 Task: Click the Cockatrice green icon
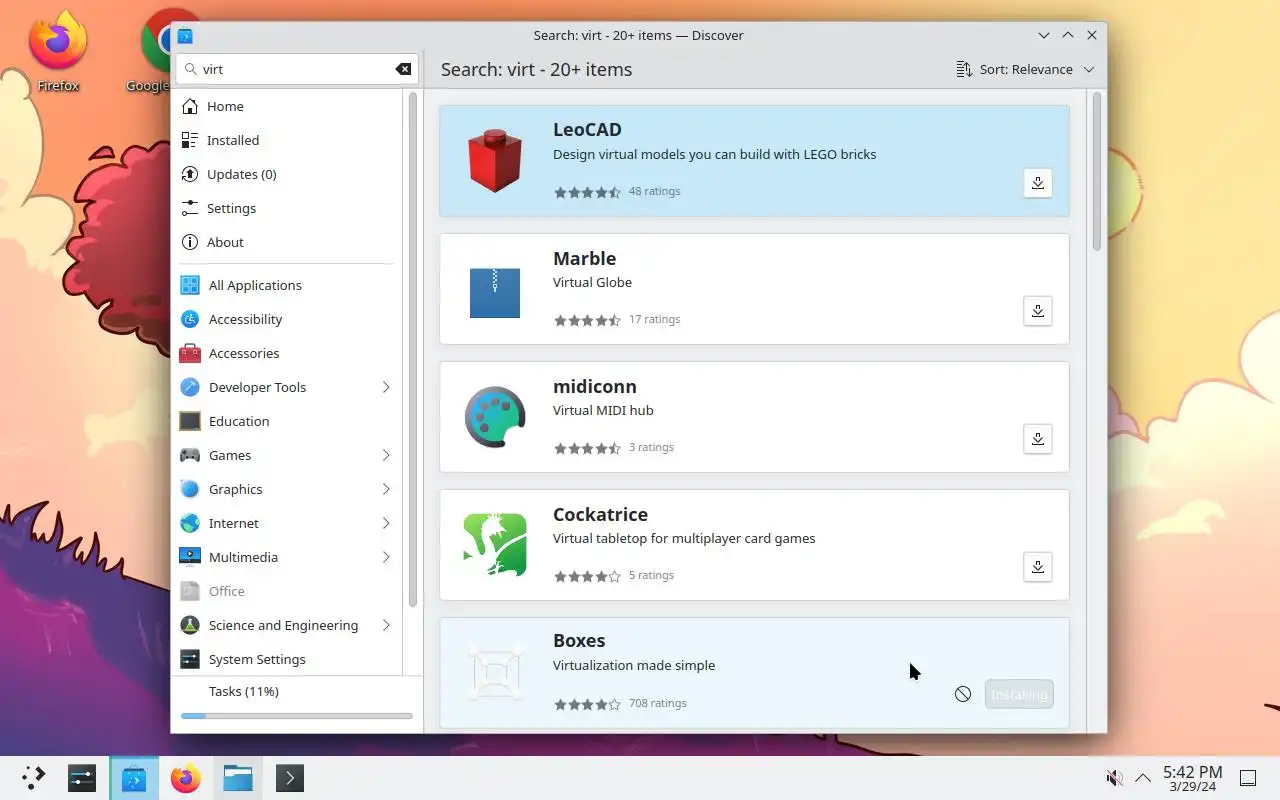pos(495,545)
